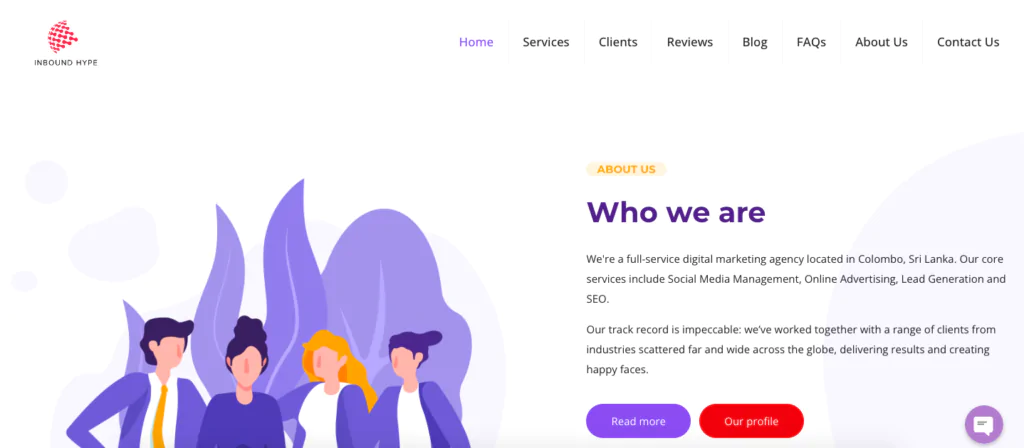
Task: Click the red Our profile button
Action: [751, 421]
